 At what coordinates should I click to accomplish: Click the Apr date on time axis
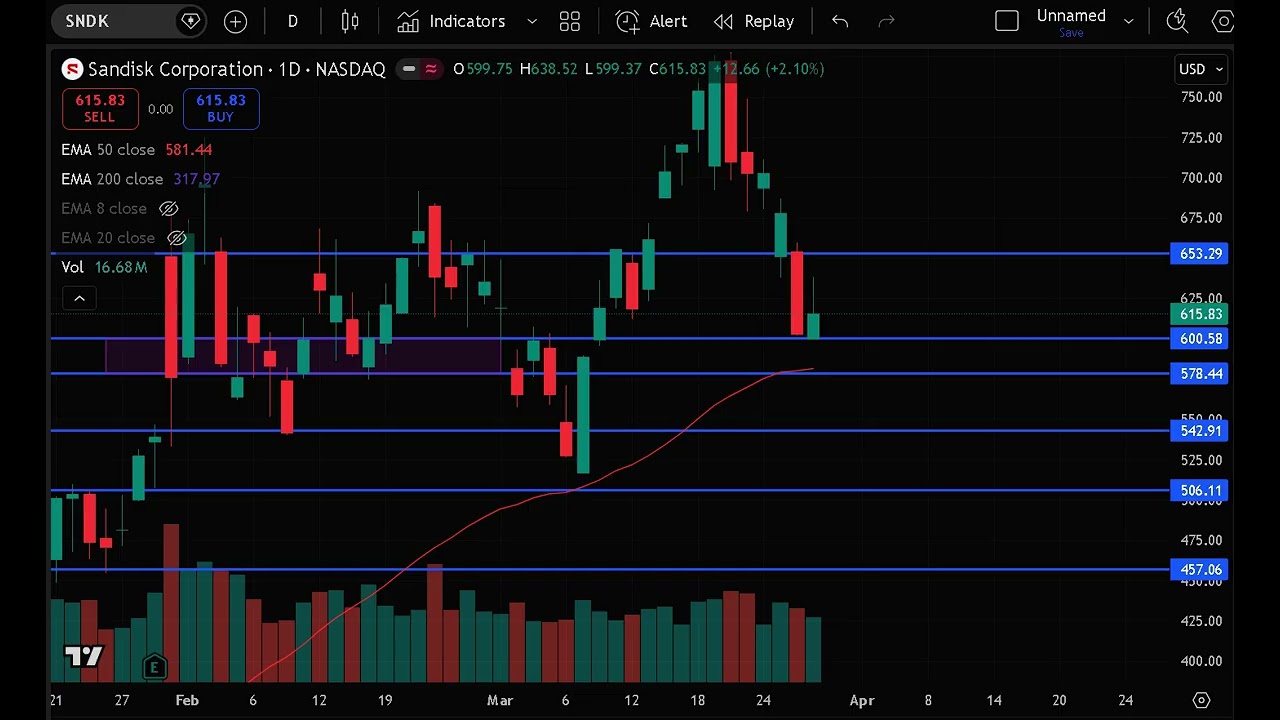coord(862,701)
